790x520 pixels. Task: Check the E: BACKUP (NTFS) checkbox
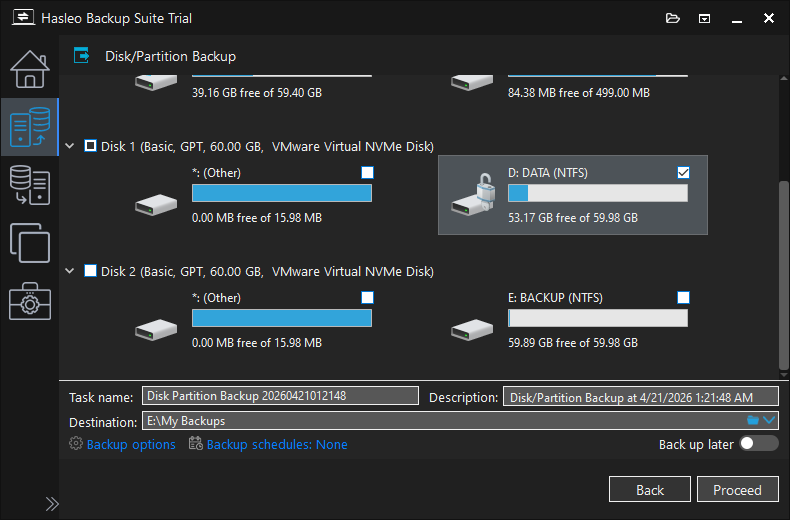click(683, 298)
